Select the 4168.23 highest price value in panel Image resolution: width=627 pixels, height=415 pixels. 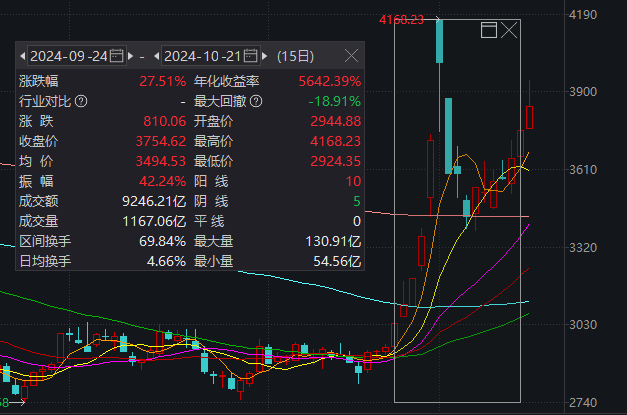click(336, 141)
